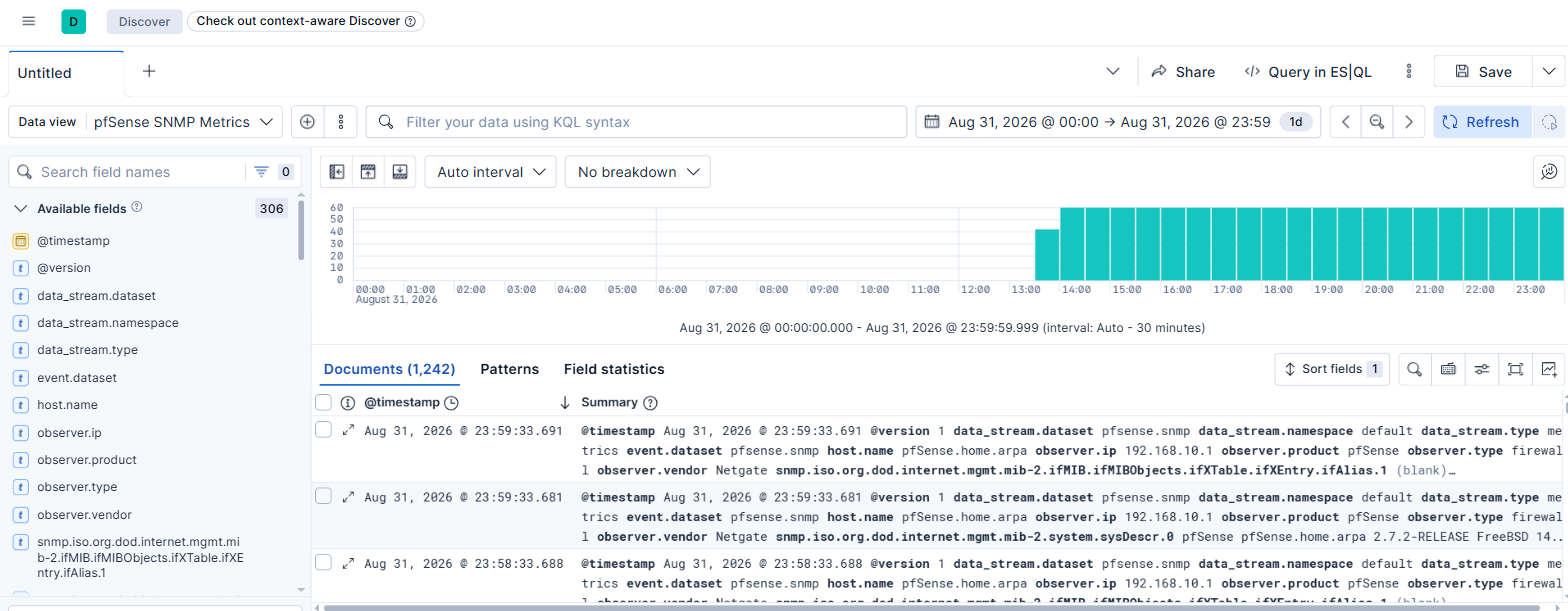Add a new Discover tab
Viewport: 1568px width, 611px height.
click(x=149, y=71)
